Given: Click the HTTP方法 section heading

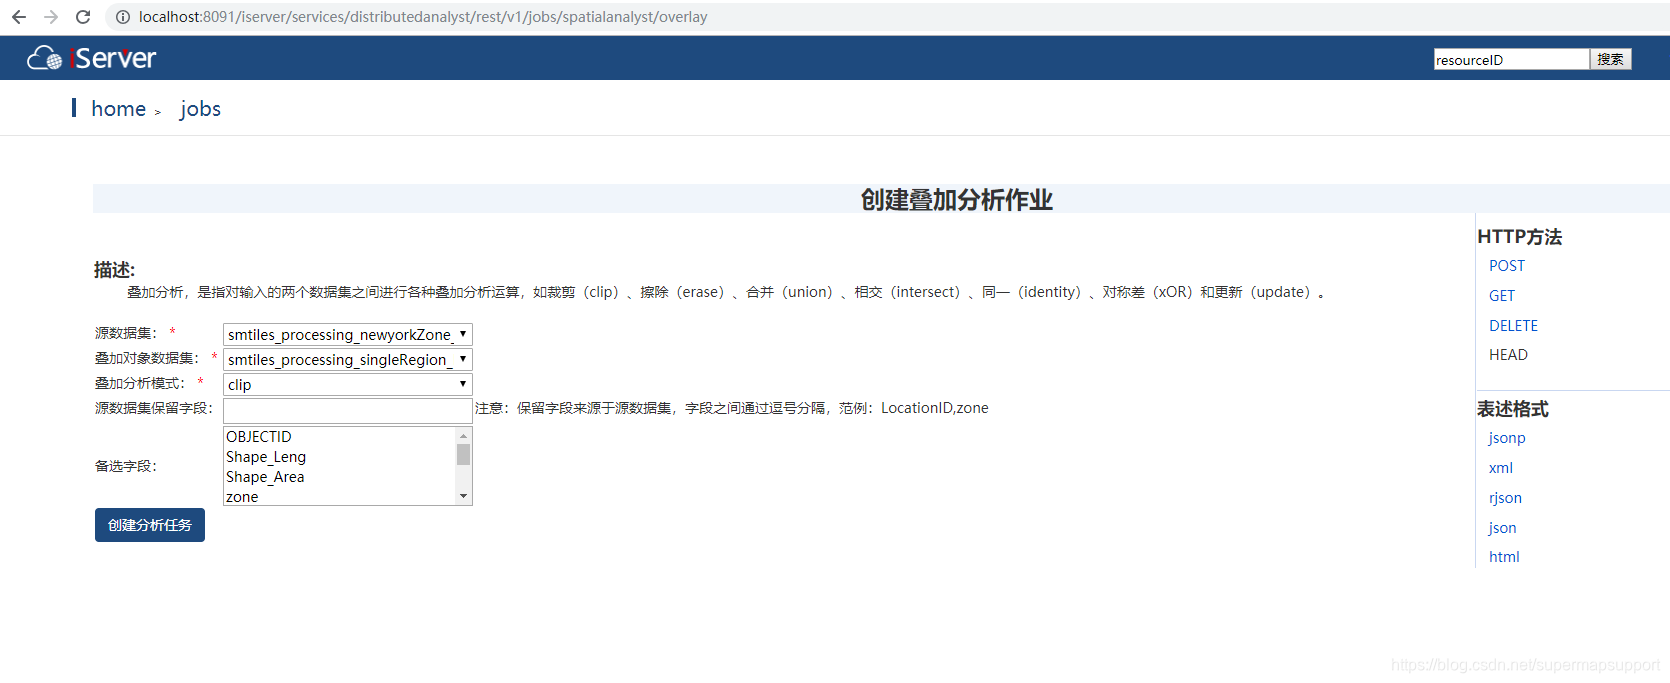Looking at the screenshot, I should click(1519, 237).
